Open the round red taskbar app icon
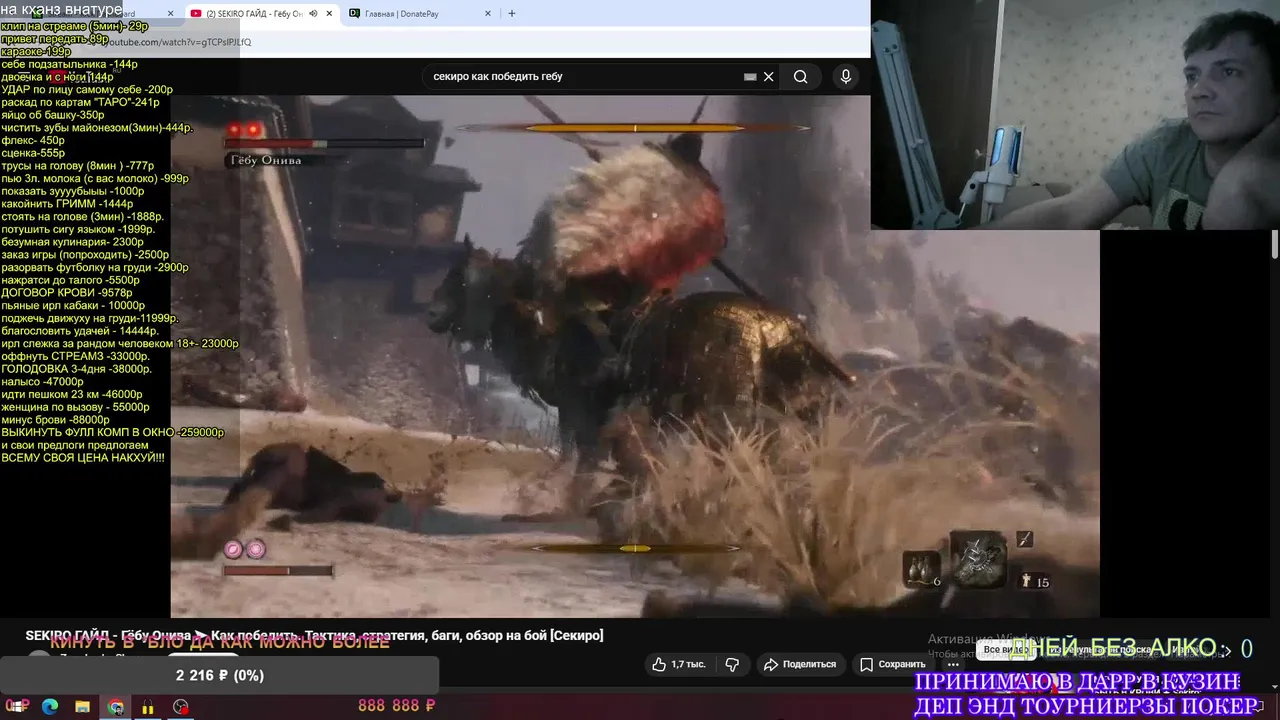Image resolution: width=1280 pixels, height=720 pixels. [x=181, y=707]
